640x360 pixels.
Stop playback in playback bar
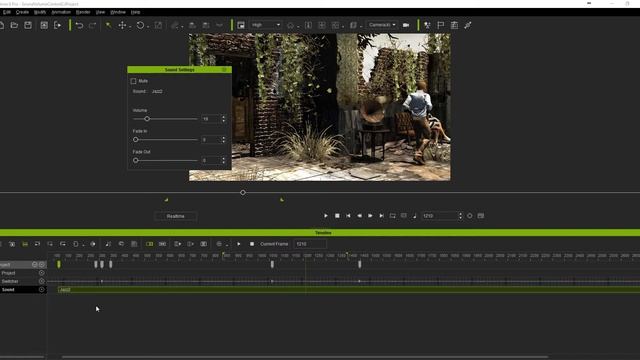(337, 216)
